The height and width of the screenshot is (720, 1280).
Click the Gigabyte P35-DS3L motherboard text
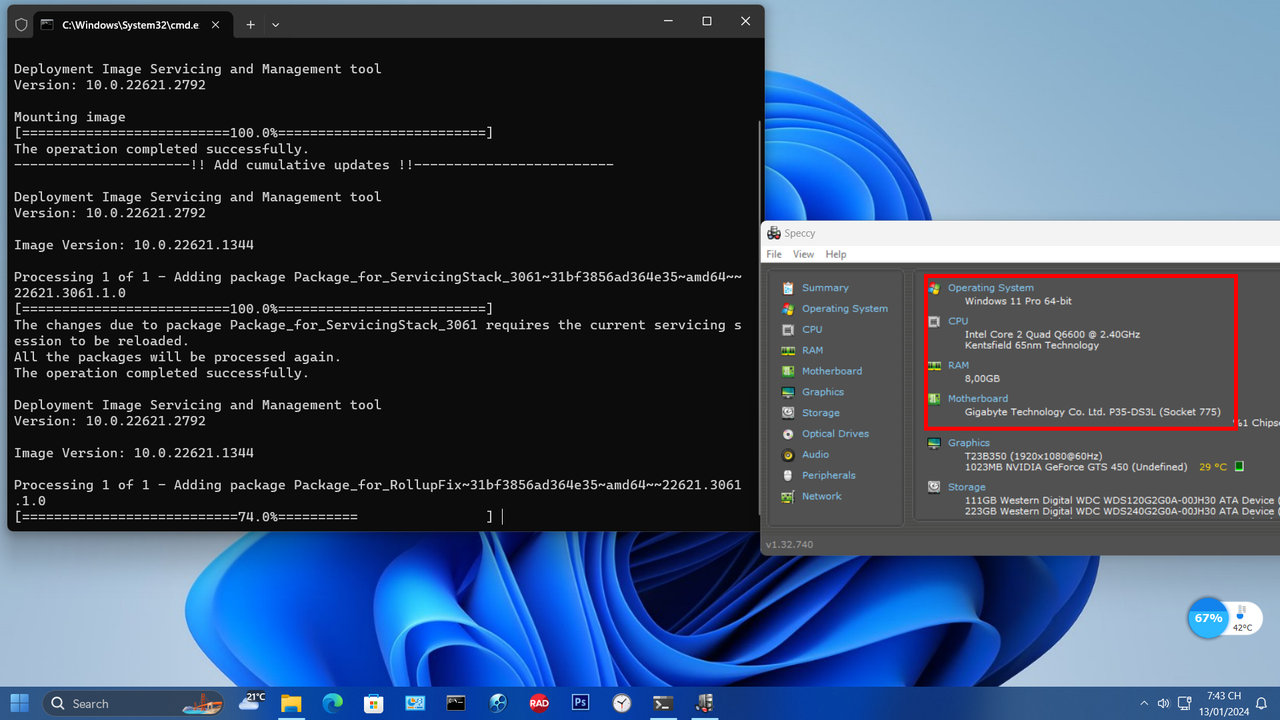point(1092,412)
